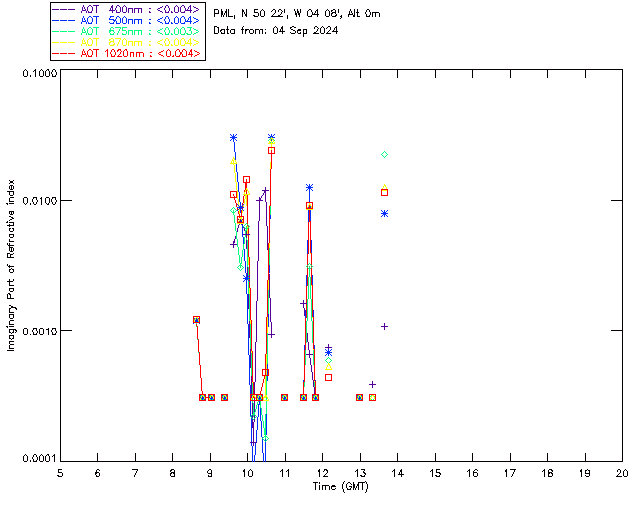This screenshot has height=512, width=640.
Task: Click the AOT 1020nm red legend entry
Action: (x=127, y=53)
